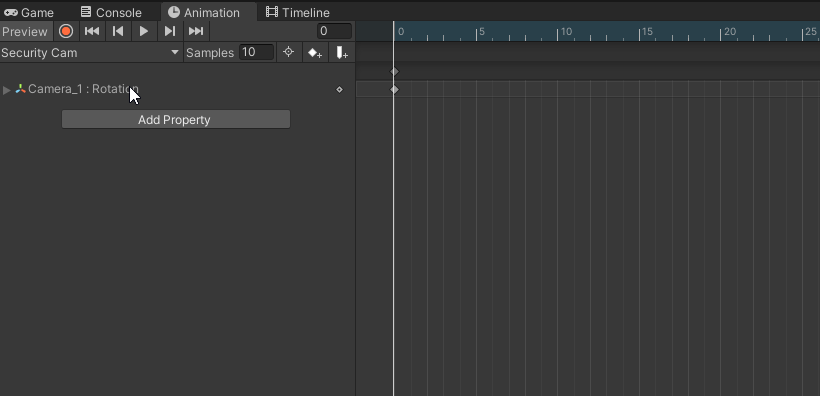
Task: Toggle filter by selection icon
Action: point(289,52)
